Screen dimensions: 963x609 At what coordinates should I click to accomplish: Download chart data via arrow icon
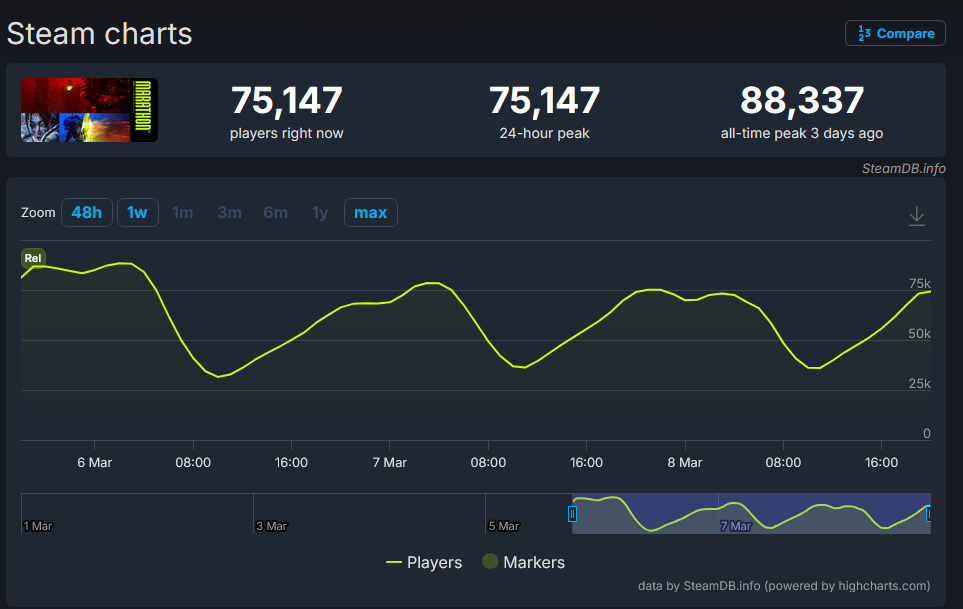tap(916, 216)
